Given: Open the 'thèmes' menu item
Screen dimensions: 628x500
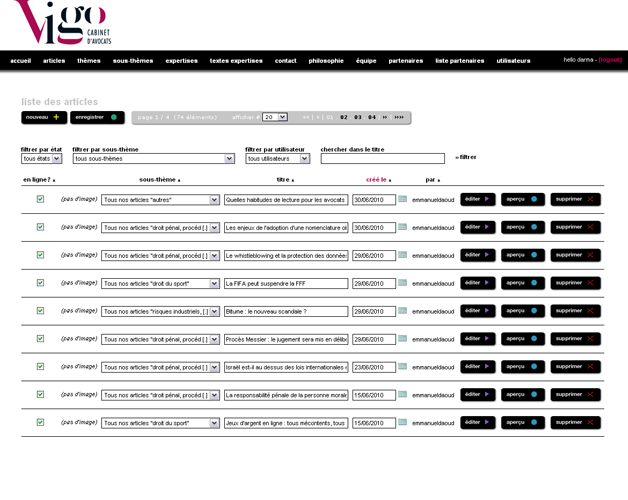Looking at the screenshot, I should 89,61.
